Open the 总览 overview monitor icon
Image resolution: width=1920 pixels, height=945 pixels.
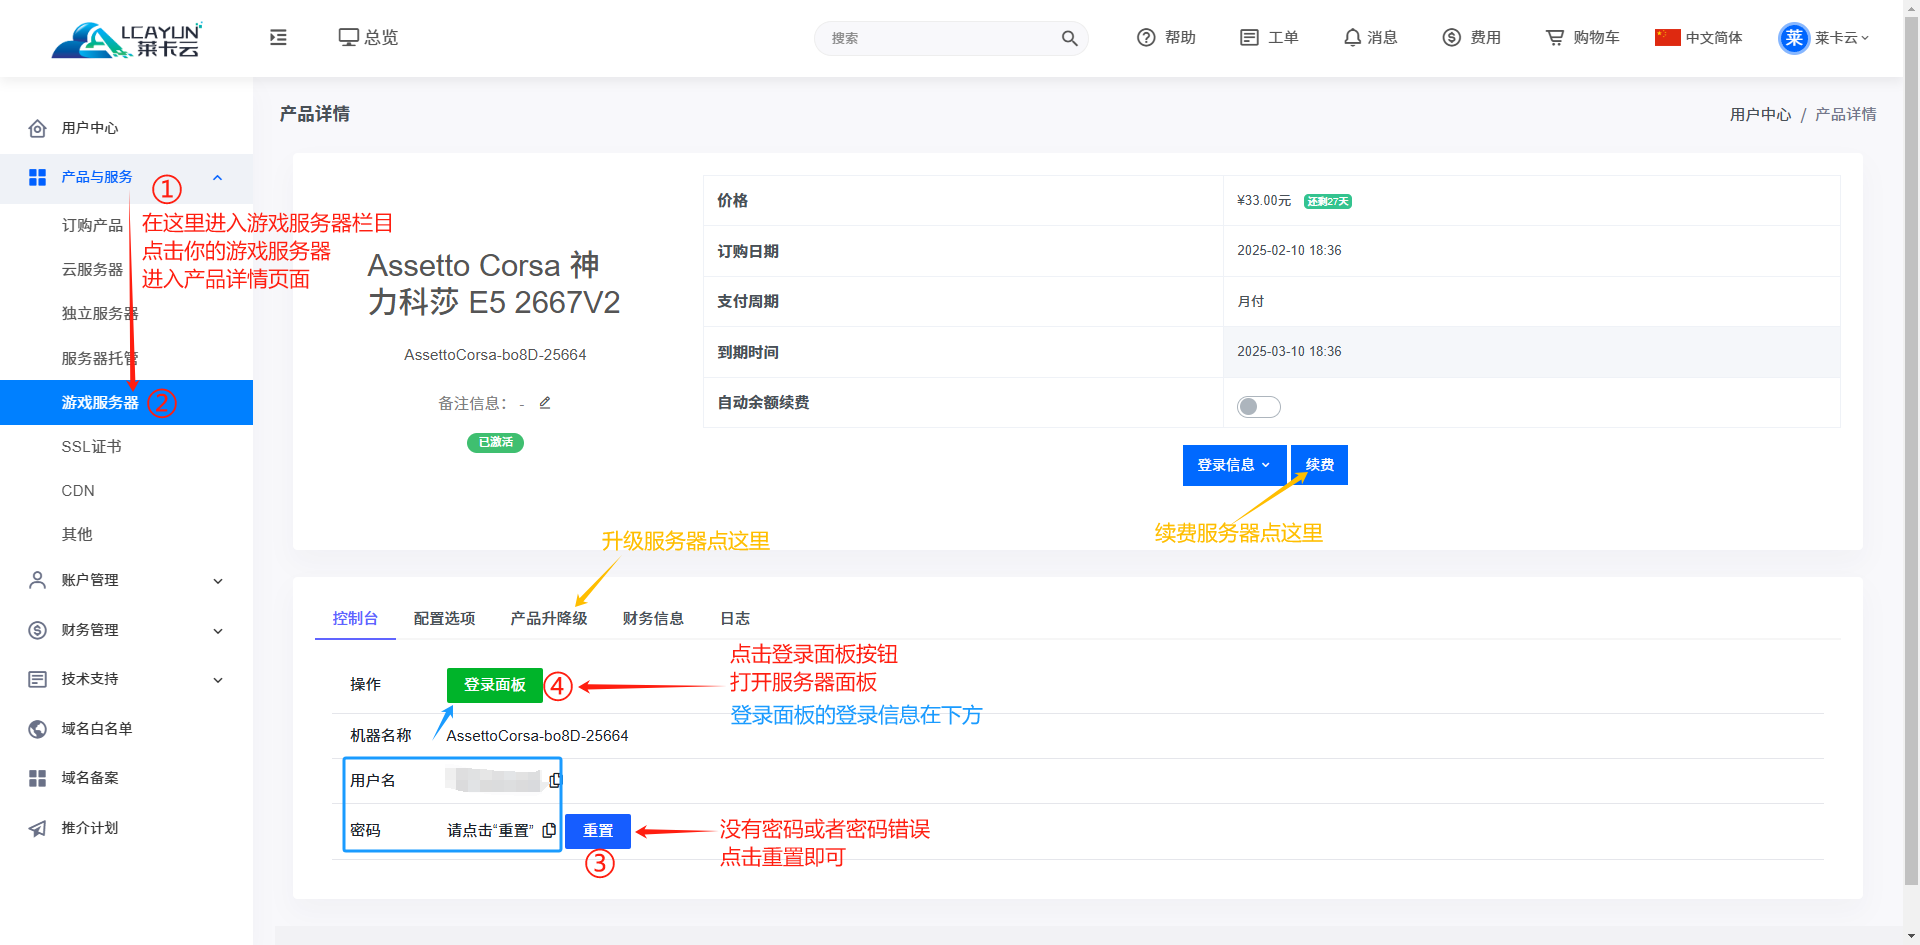coord(348,37)
